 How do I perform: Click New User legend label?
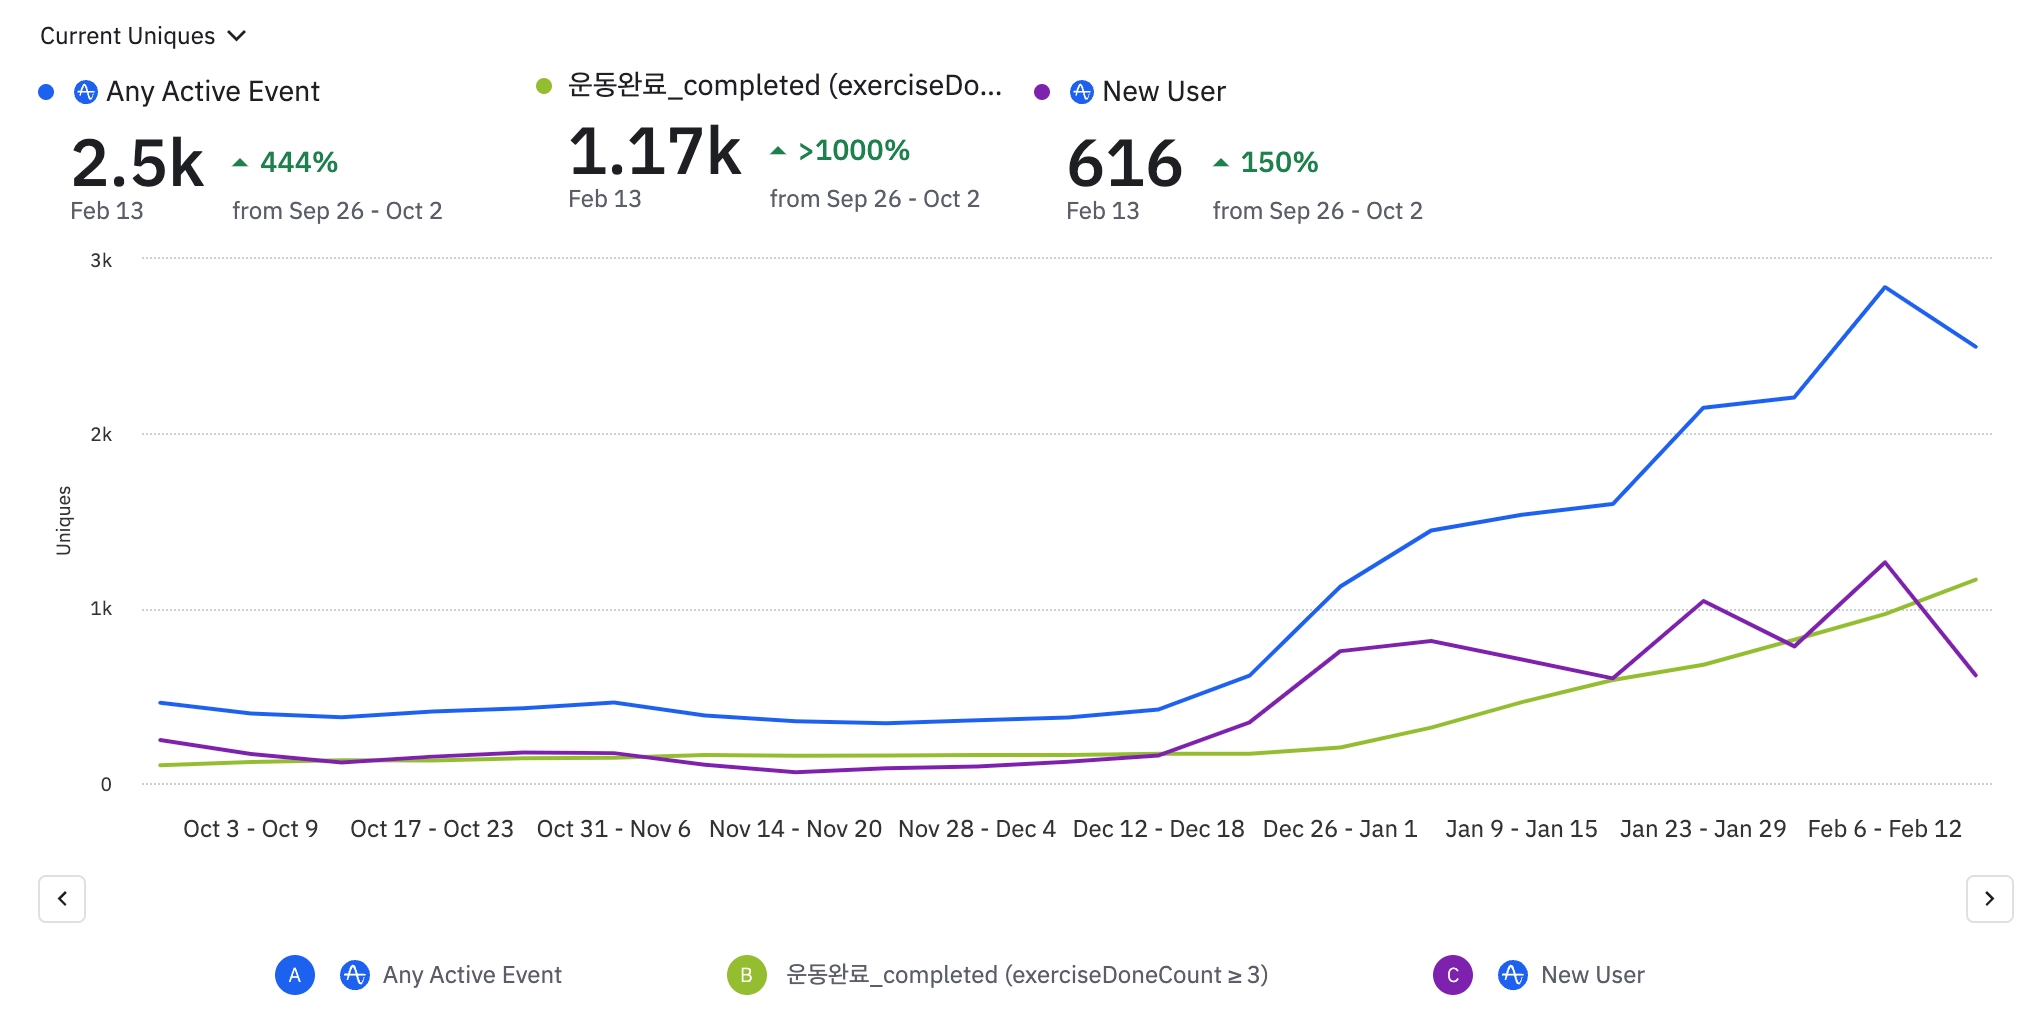pyautogui.click(x=1593, y=975)
